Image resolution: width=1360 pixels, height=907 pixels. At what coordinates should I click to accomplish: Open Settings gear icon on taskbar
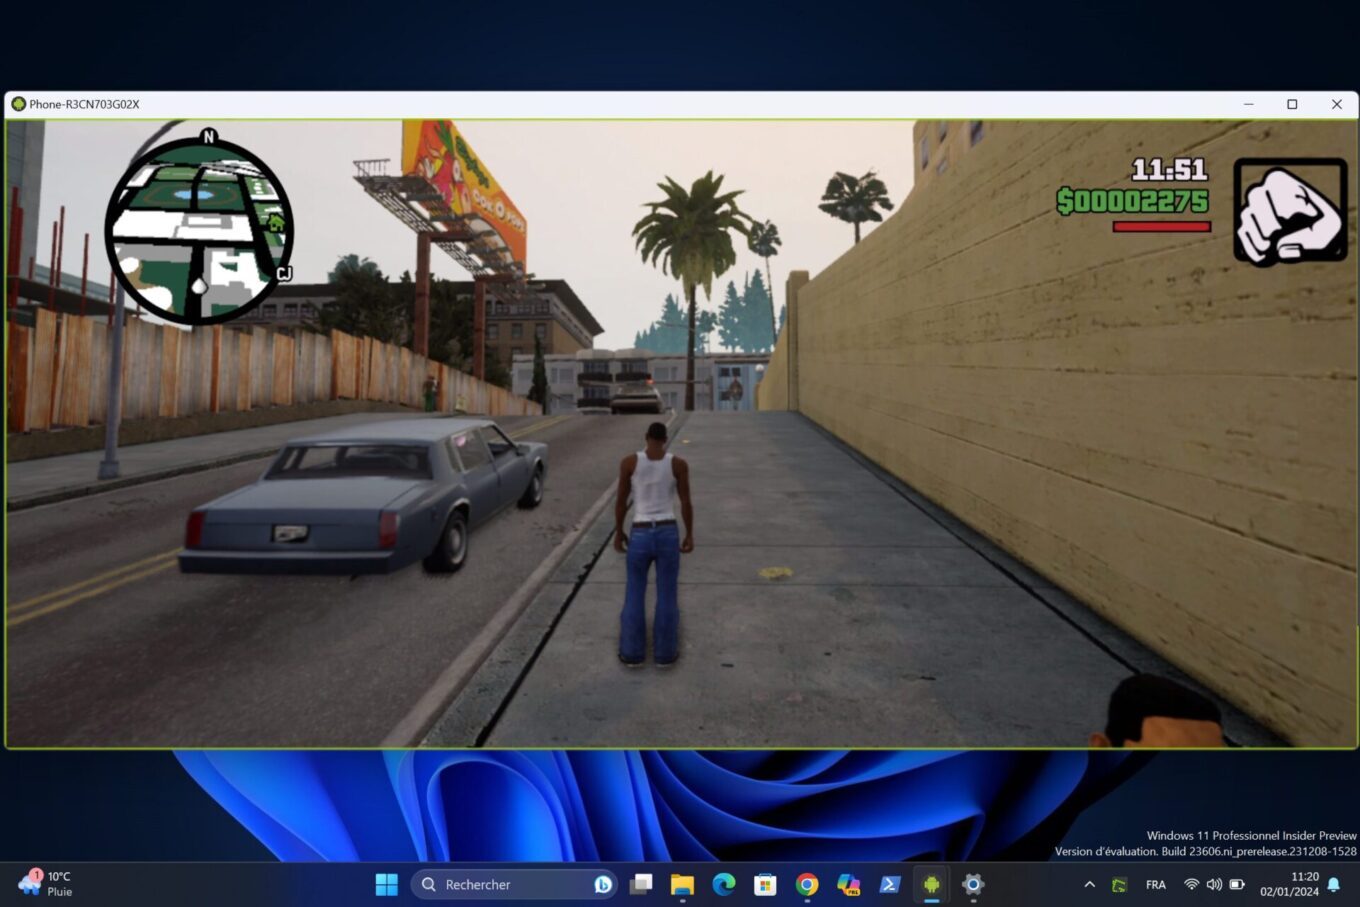(973, 884)
